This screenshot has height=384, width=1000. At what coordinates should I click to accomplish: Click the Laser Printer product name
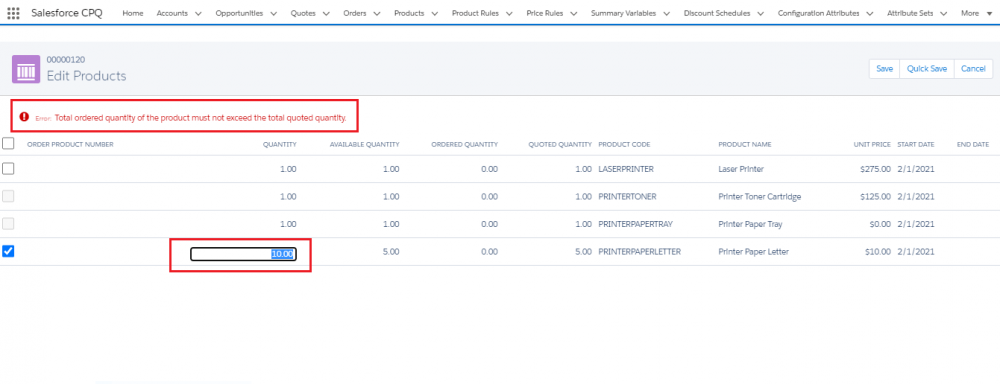[740, 169]
